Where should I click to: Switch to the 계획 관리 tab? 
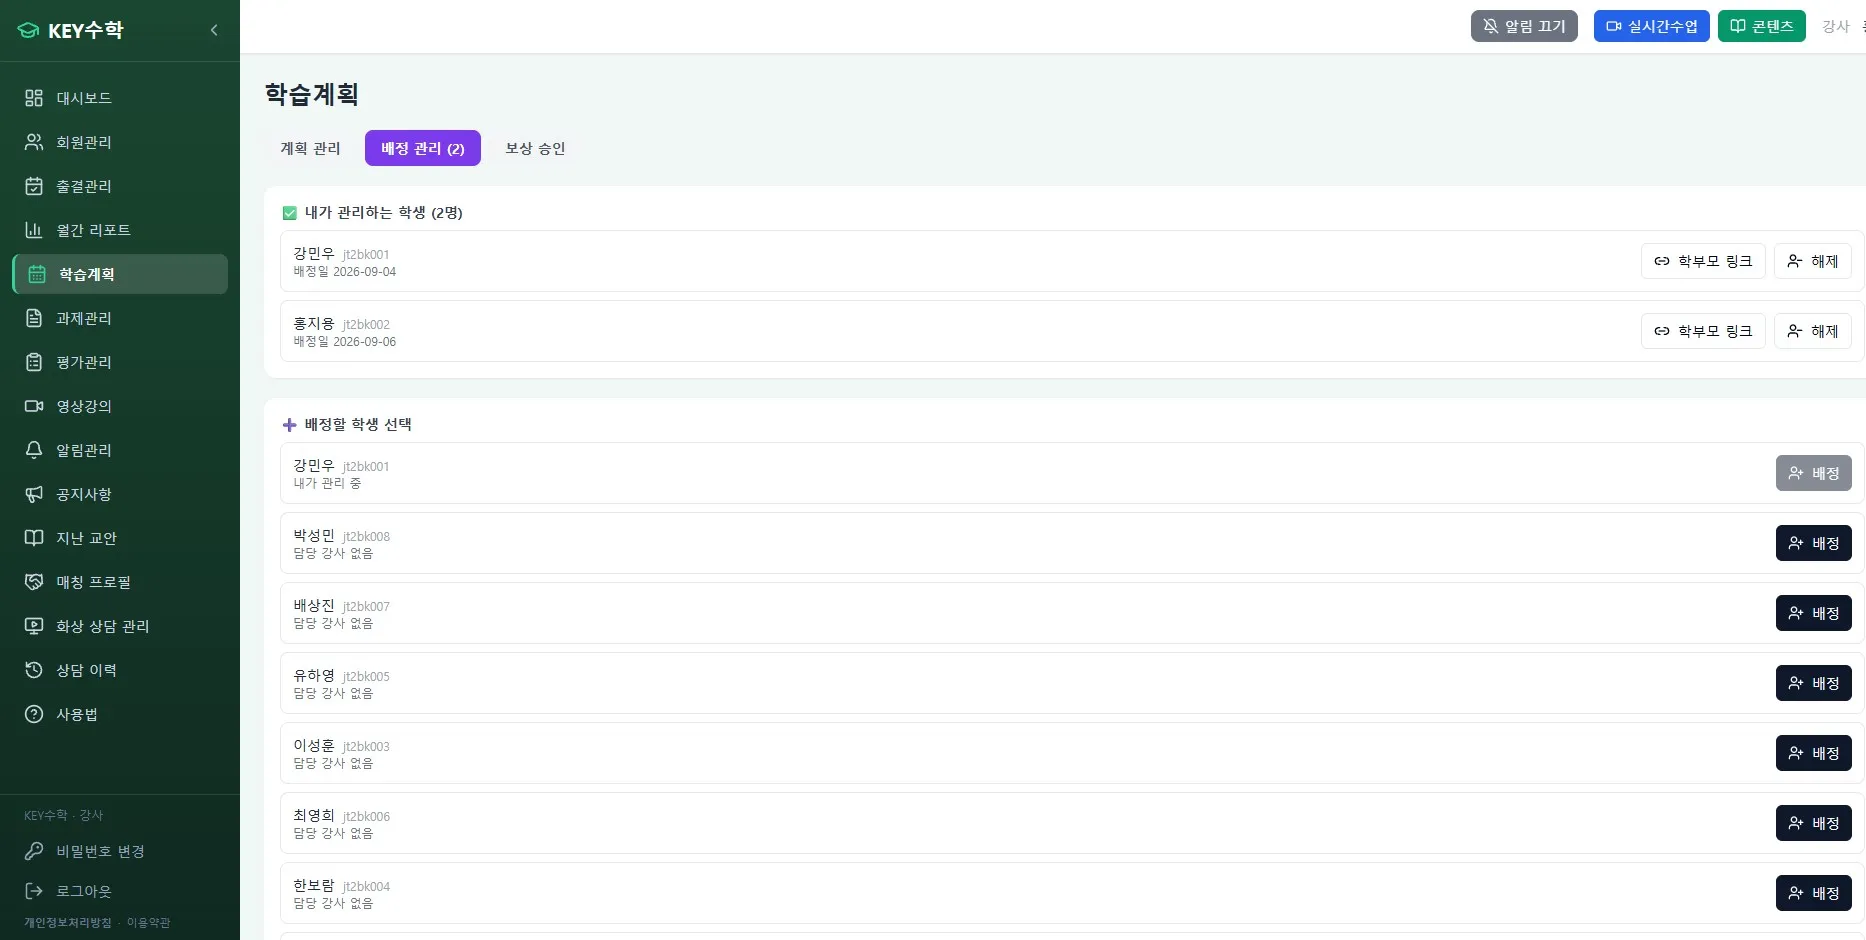point(310,148)
